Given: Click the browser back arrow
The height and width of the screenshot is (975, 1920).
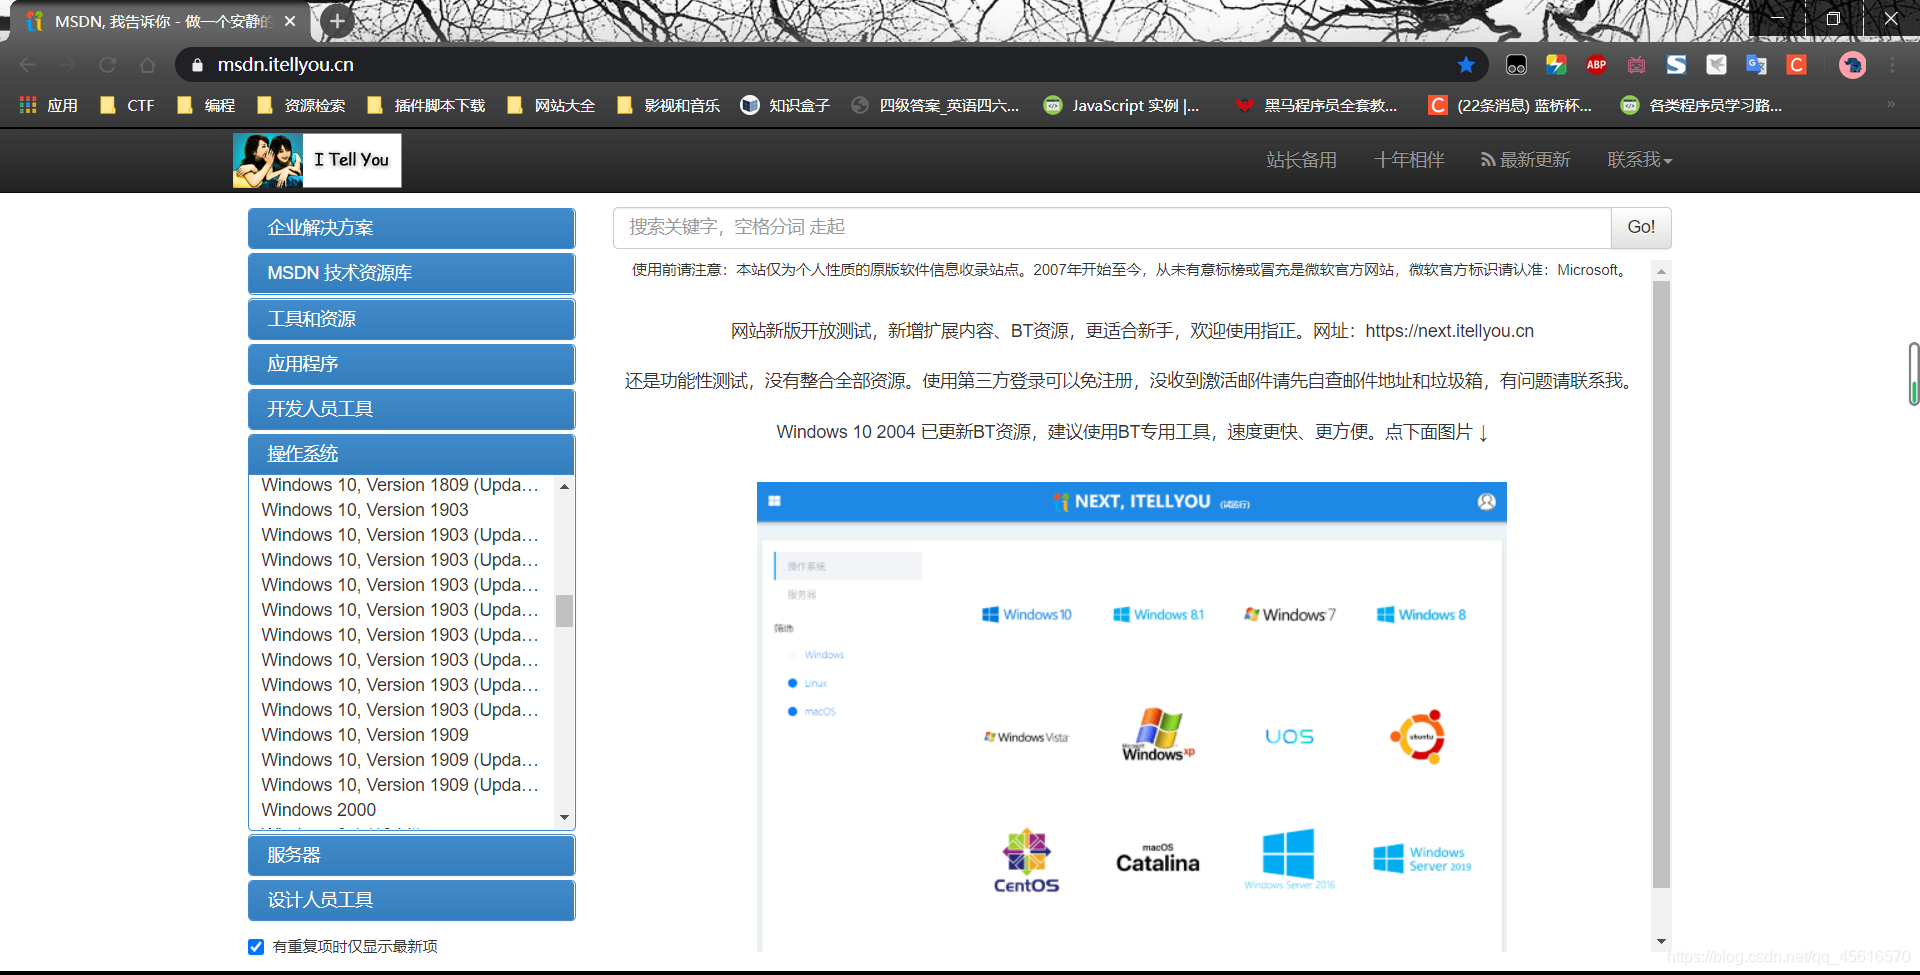Looking at the screenshot, I should (27, 65).
